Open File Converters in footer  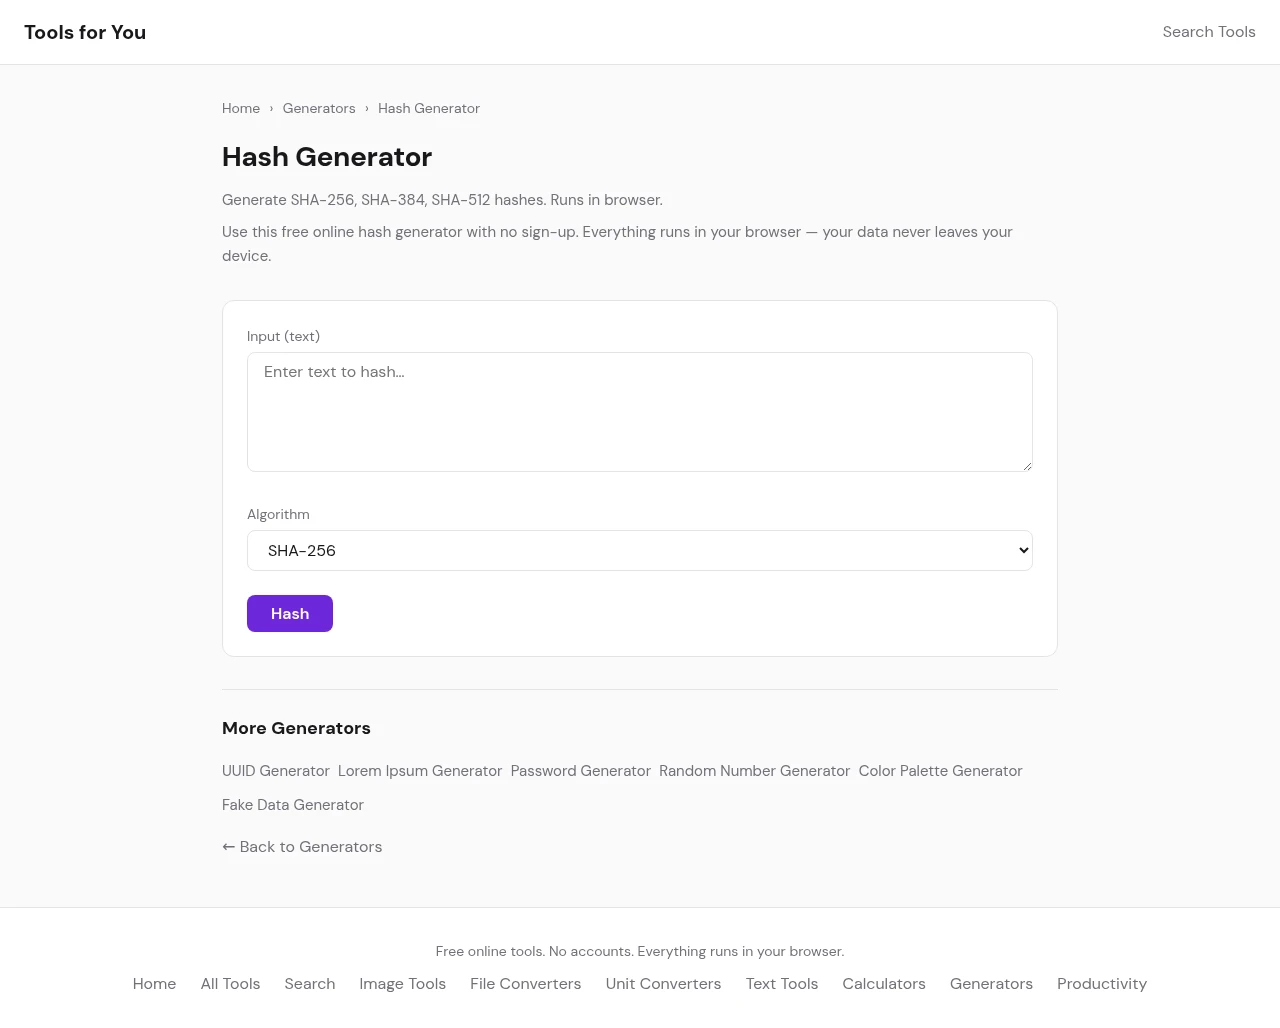click(x=525, y=984)
